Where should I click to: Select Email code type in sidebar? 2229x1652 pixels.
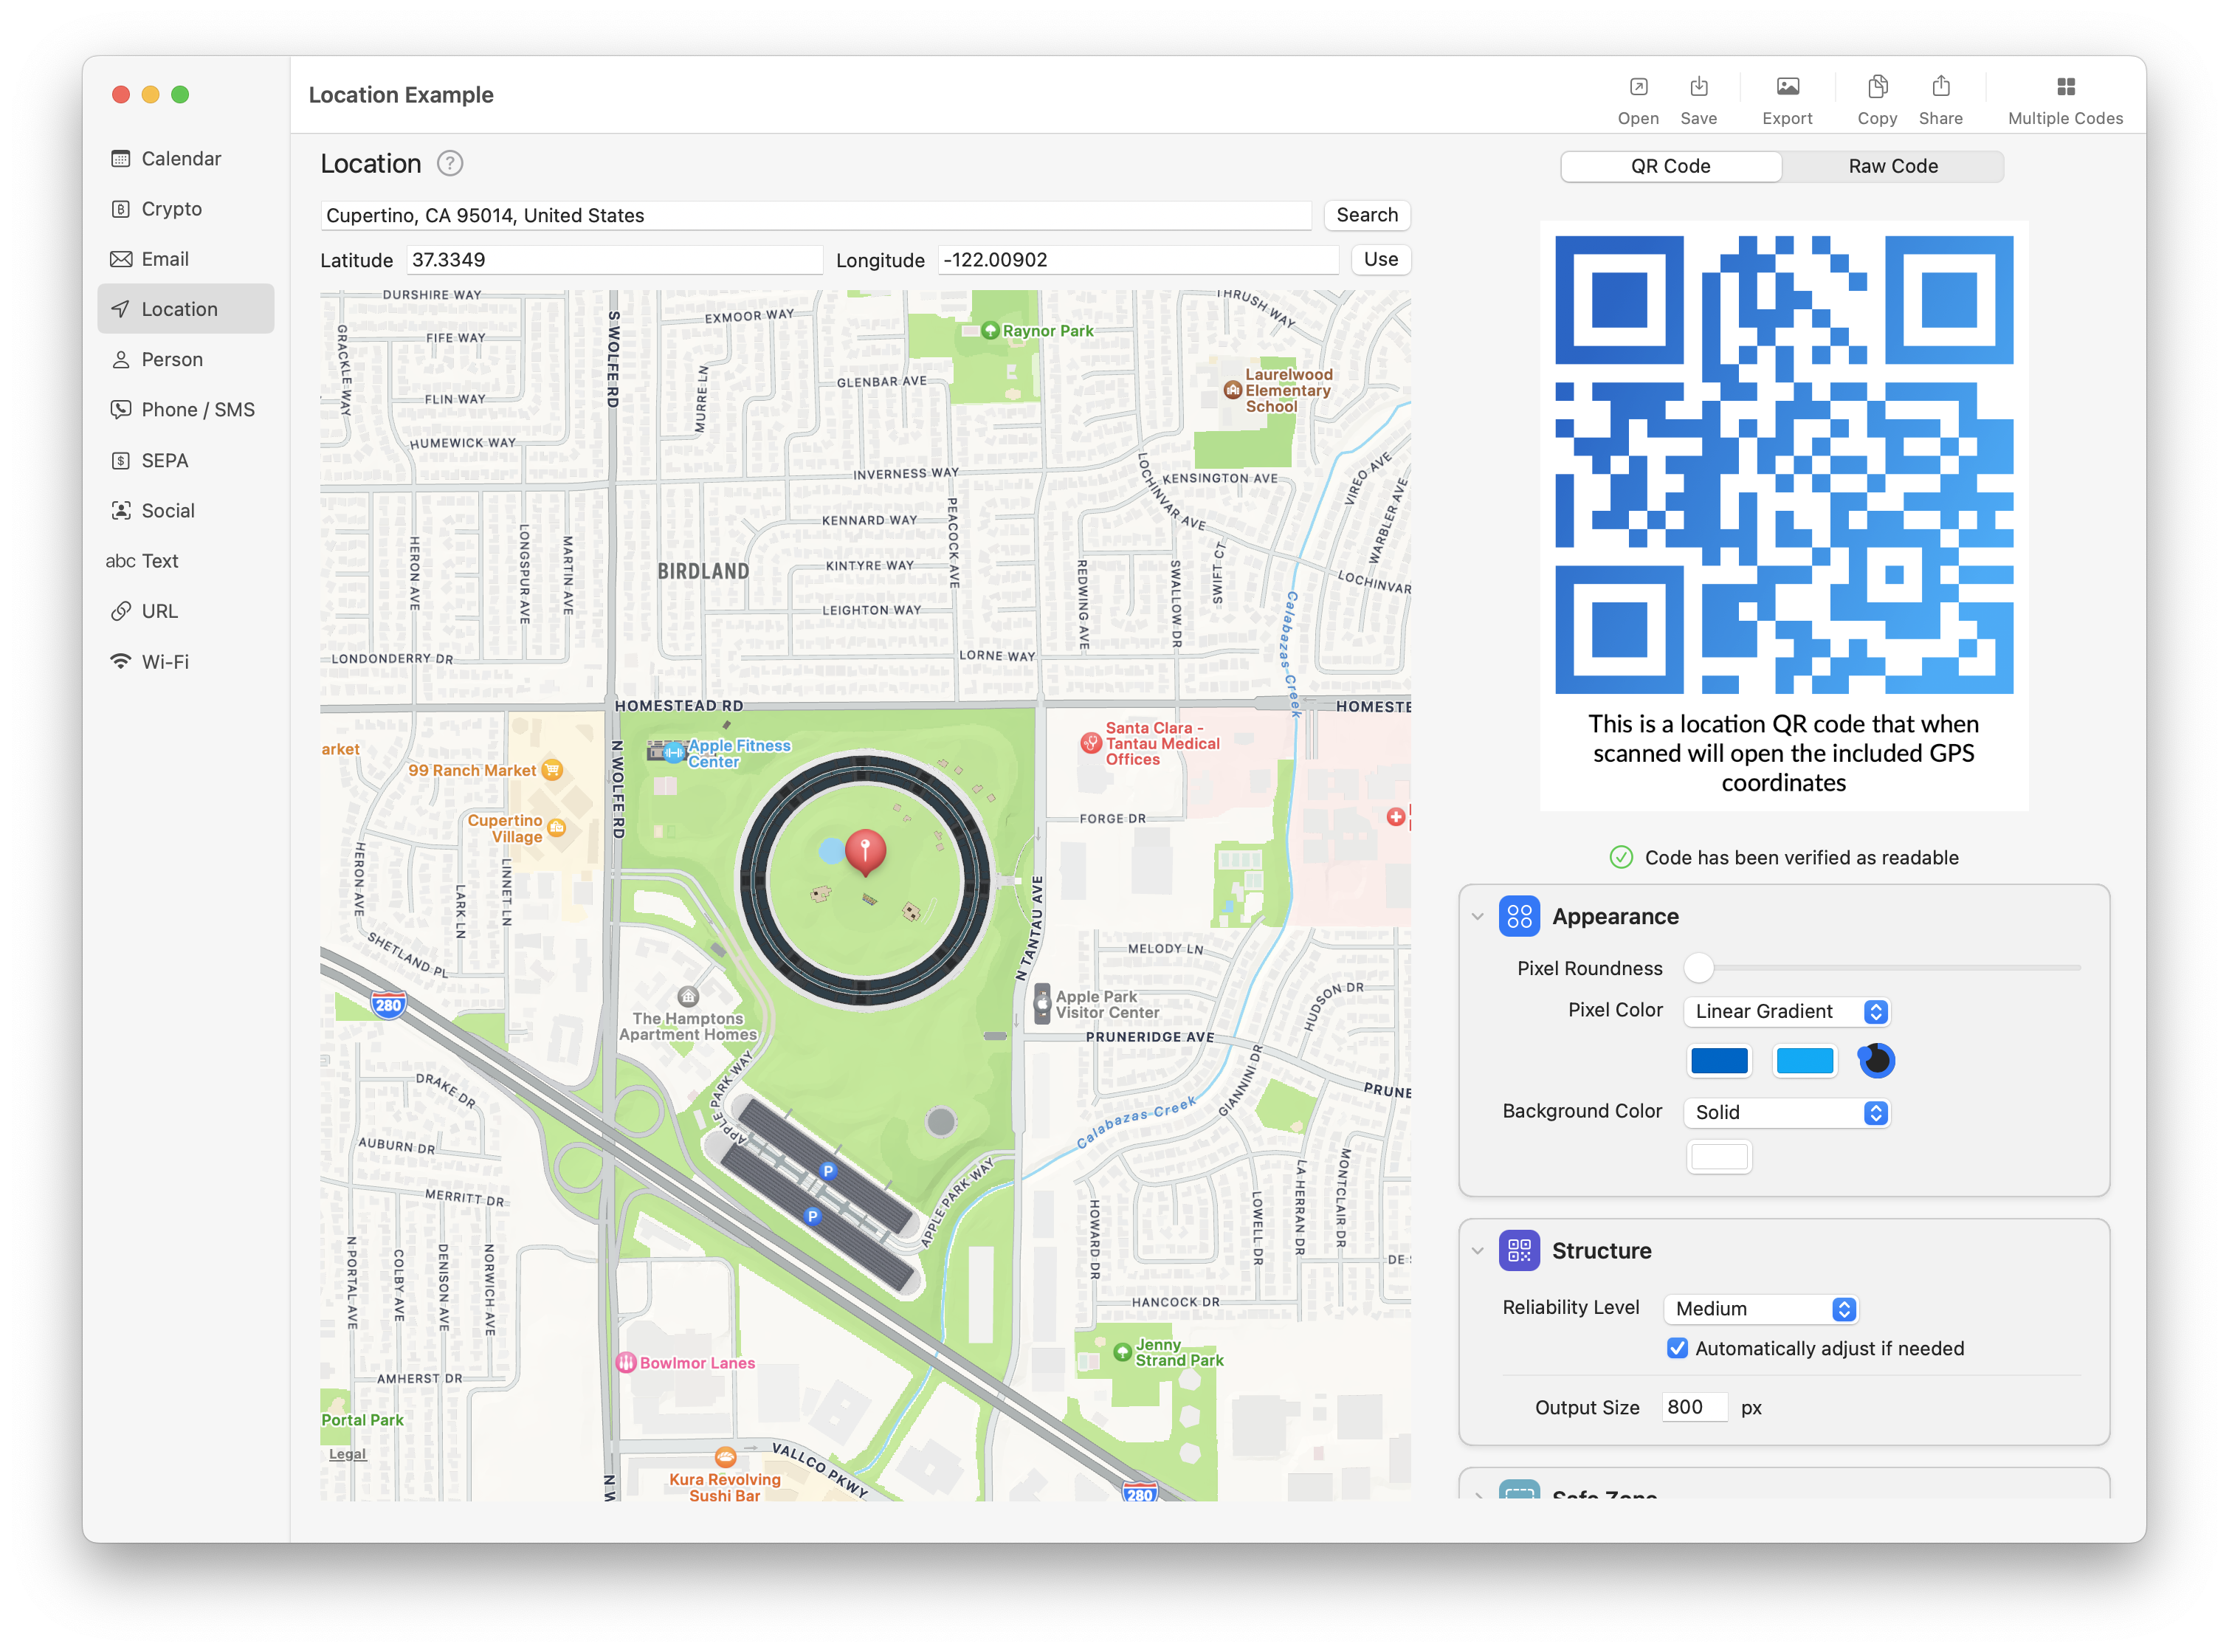click(186, 258)
